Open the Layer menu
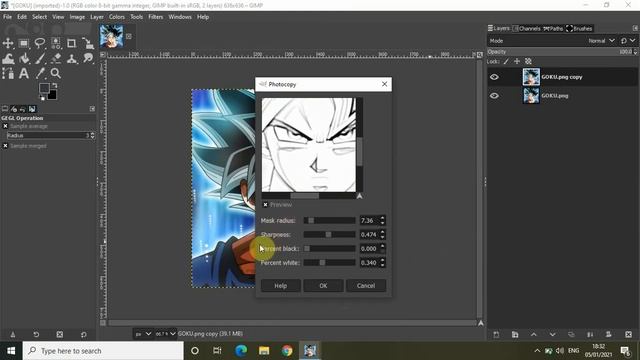640x360 pixels. [x=97, y=17]
